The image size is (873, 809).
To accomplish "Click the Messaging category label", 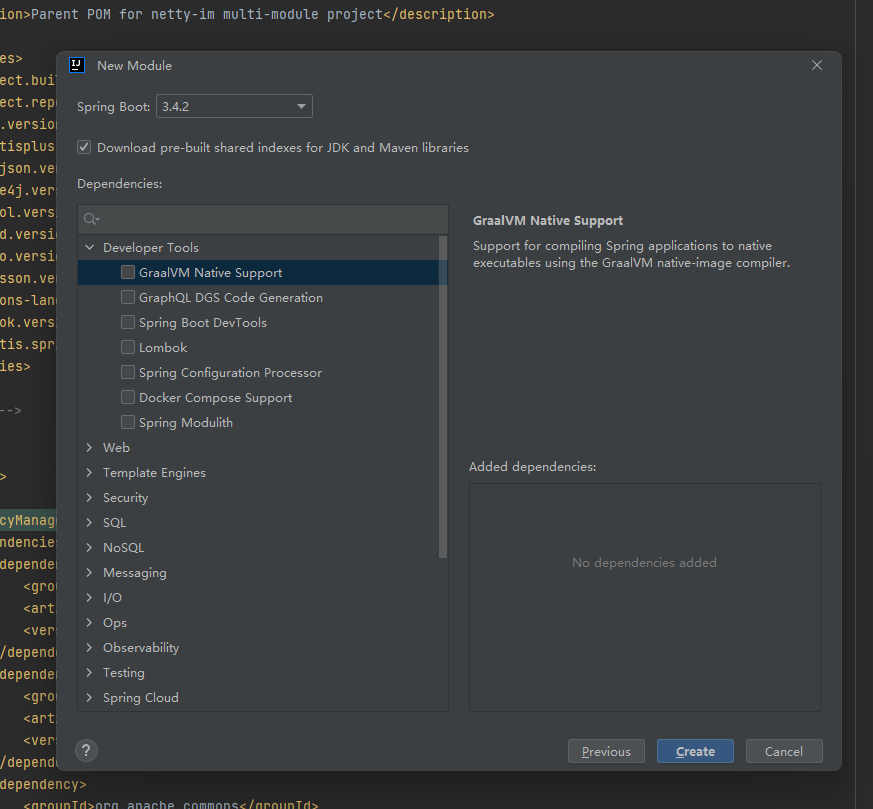I will click(135, 573).
